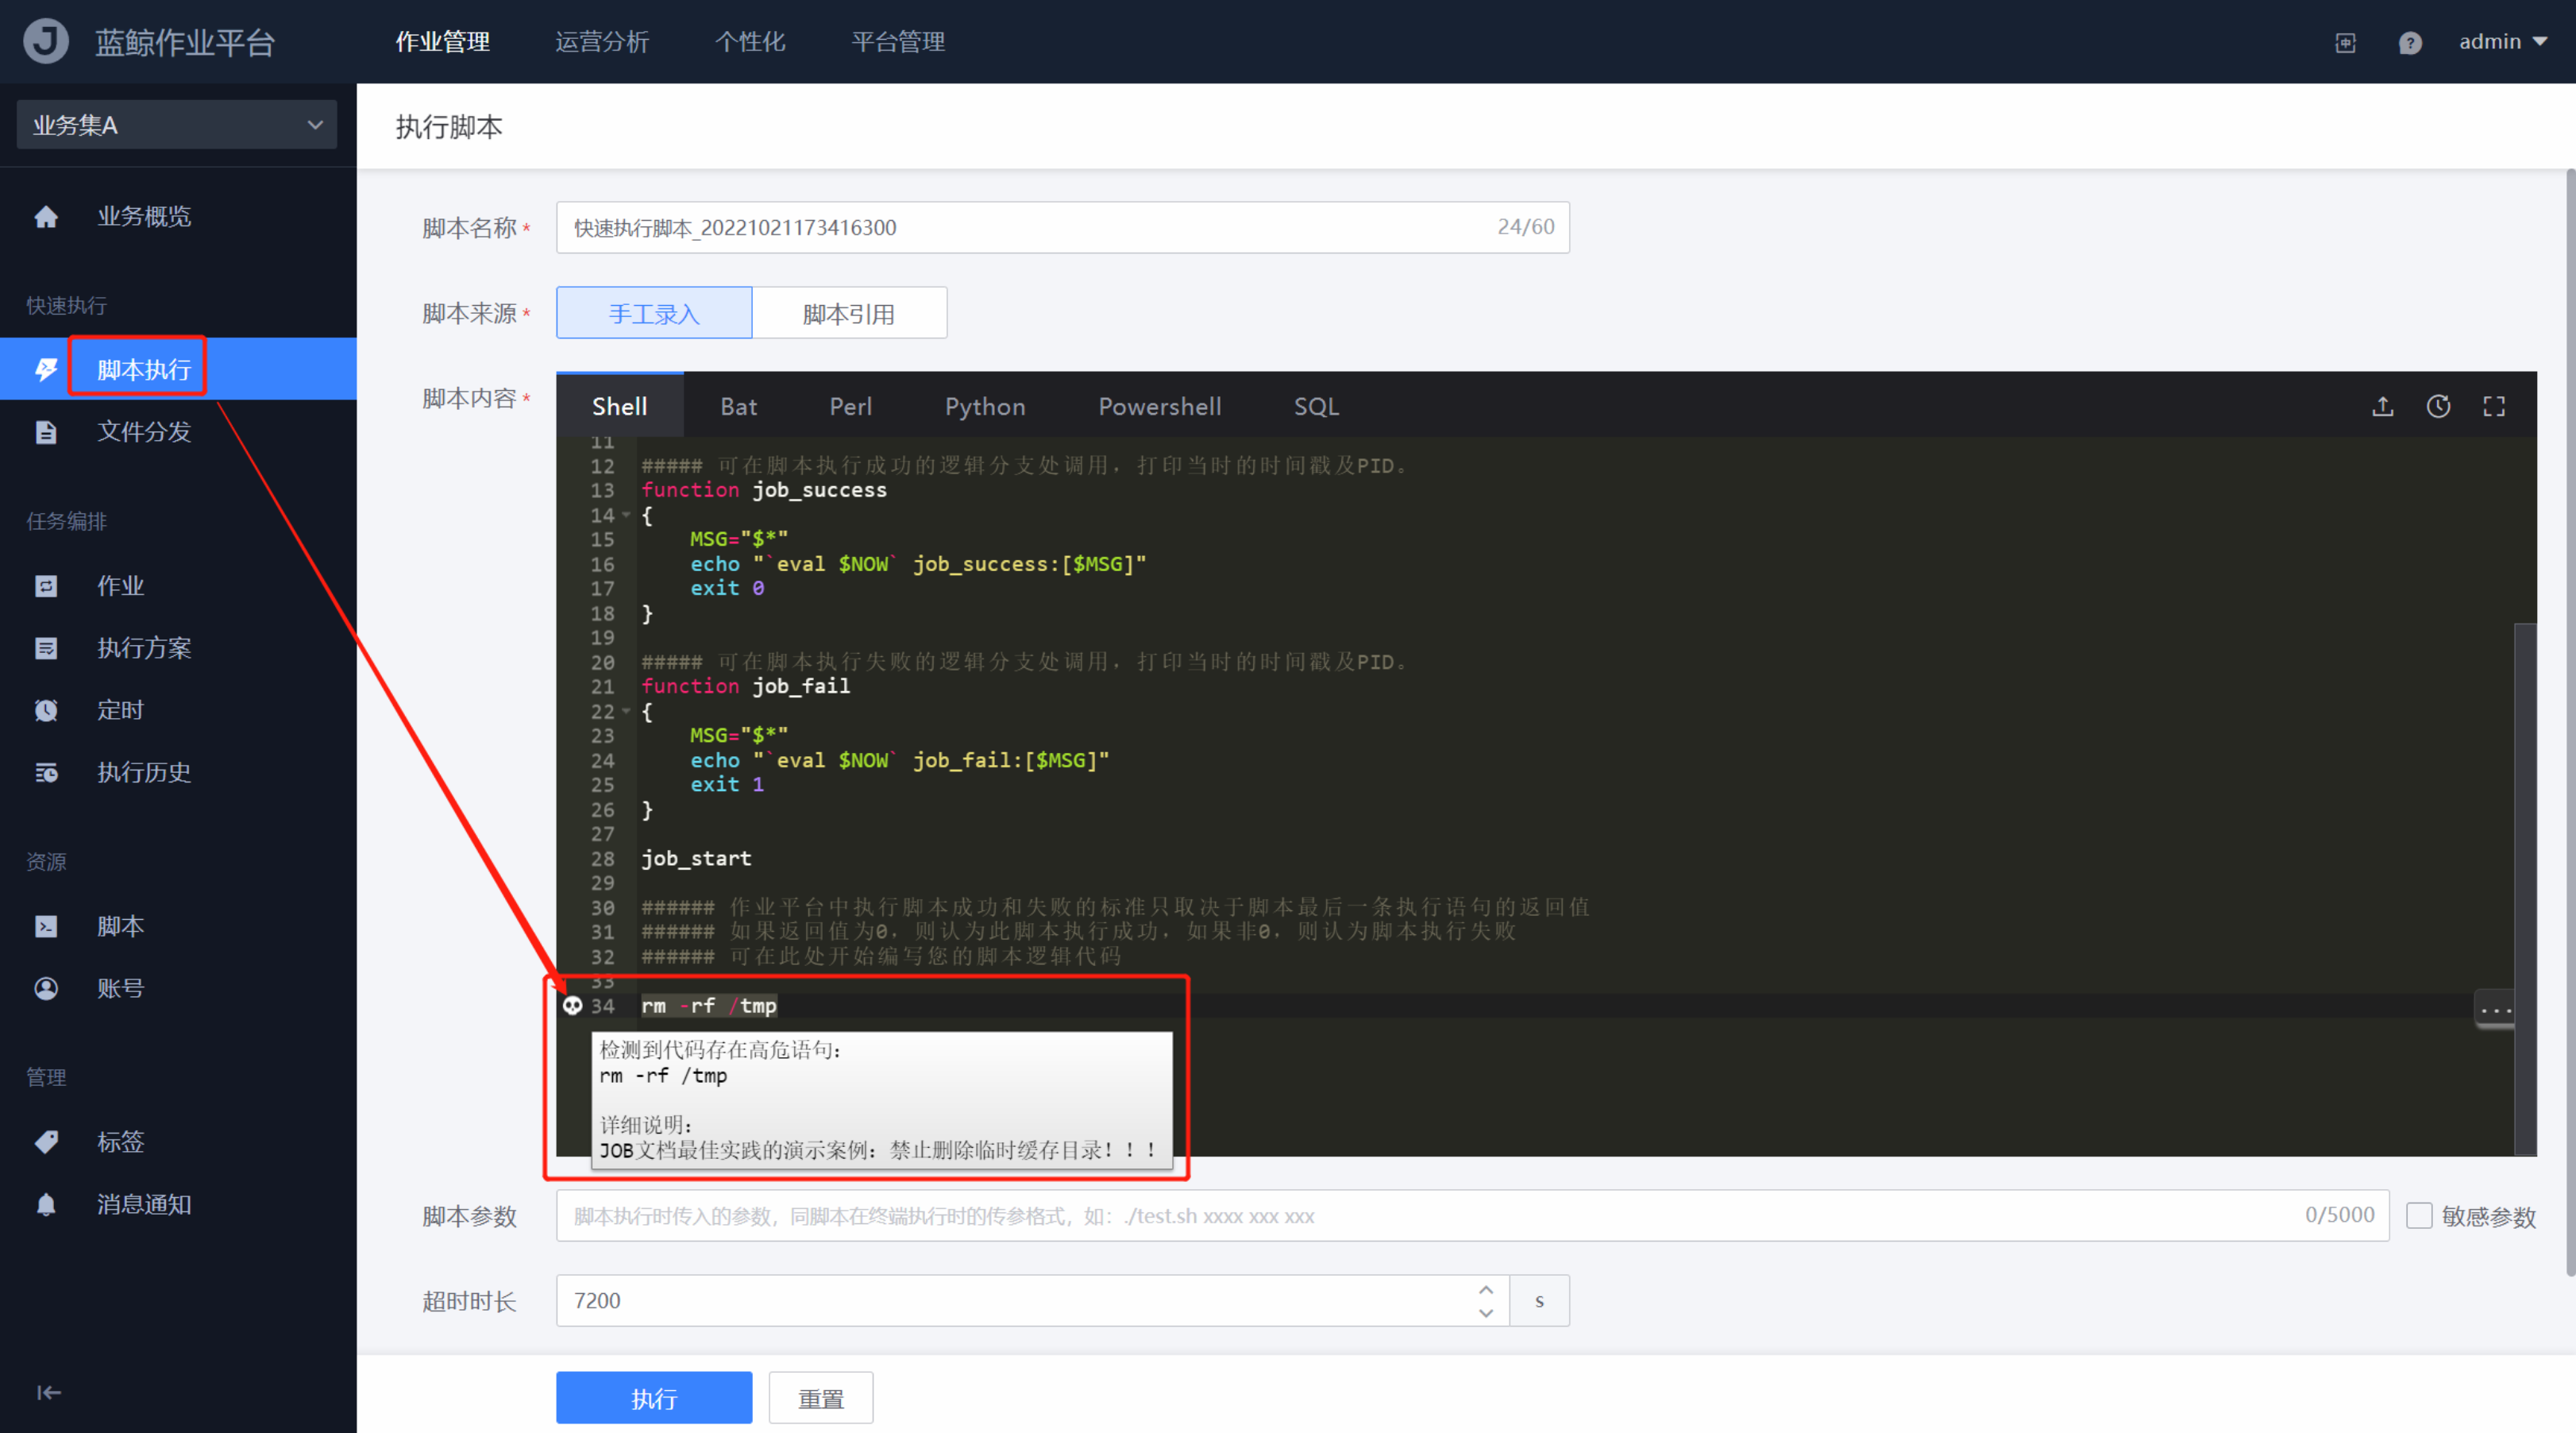Collapse code fold arrow on line 14

pyautogui.click(x=626, y=515)
